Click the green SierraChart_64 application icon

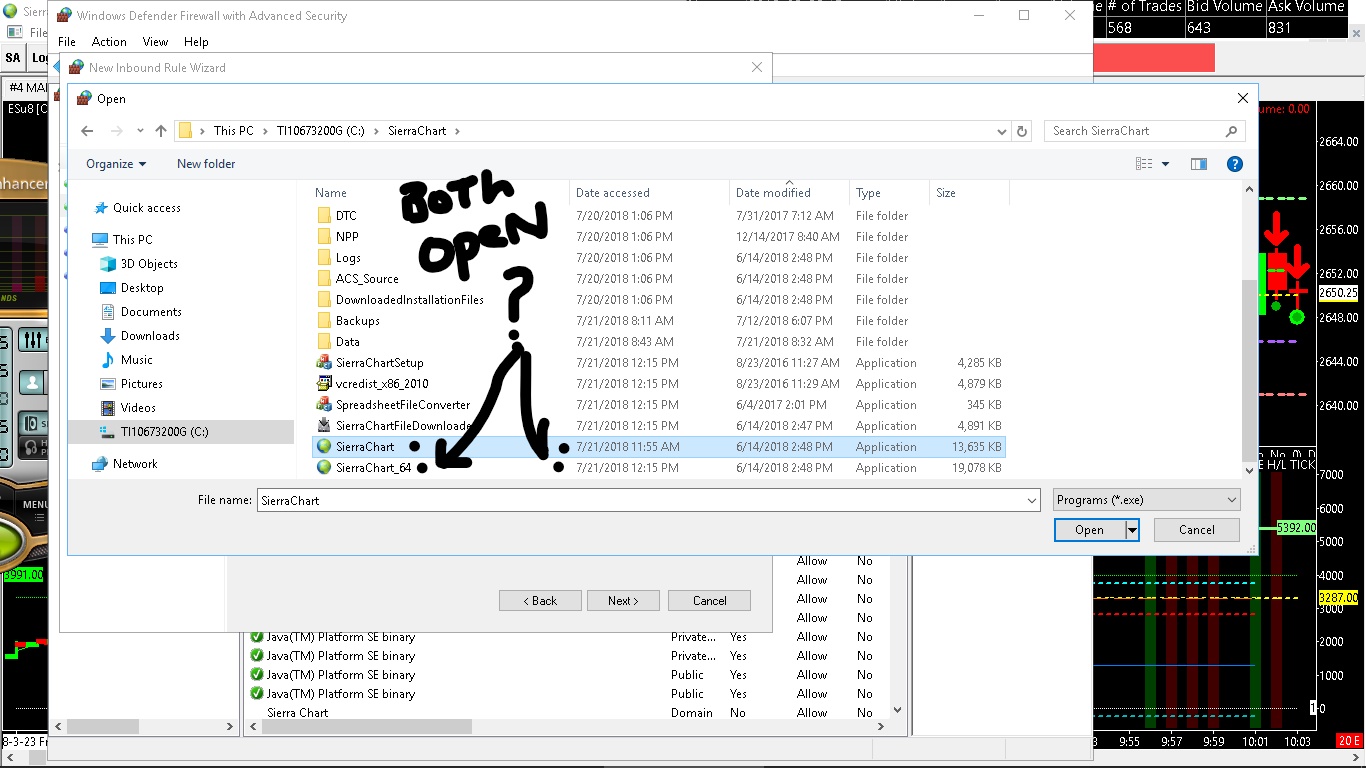pyautogui.click(x=324, y=468)
